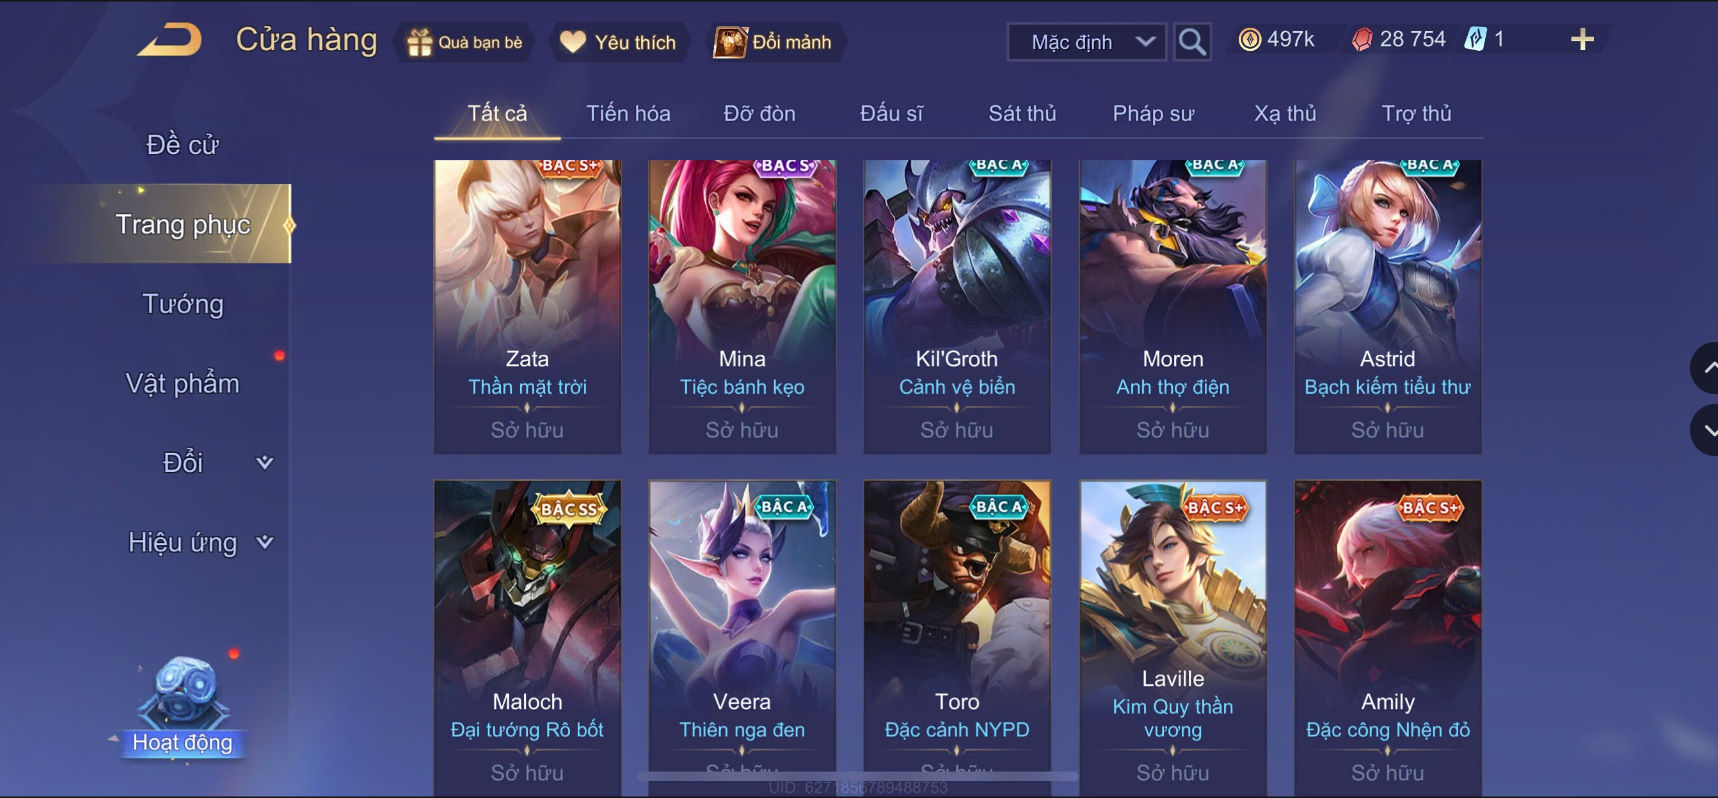Click the plus icon to add currency
Image resolution: width=1718 pixels, height=798 pixels.
click(1582, 40)
